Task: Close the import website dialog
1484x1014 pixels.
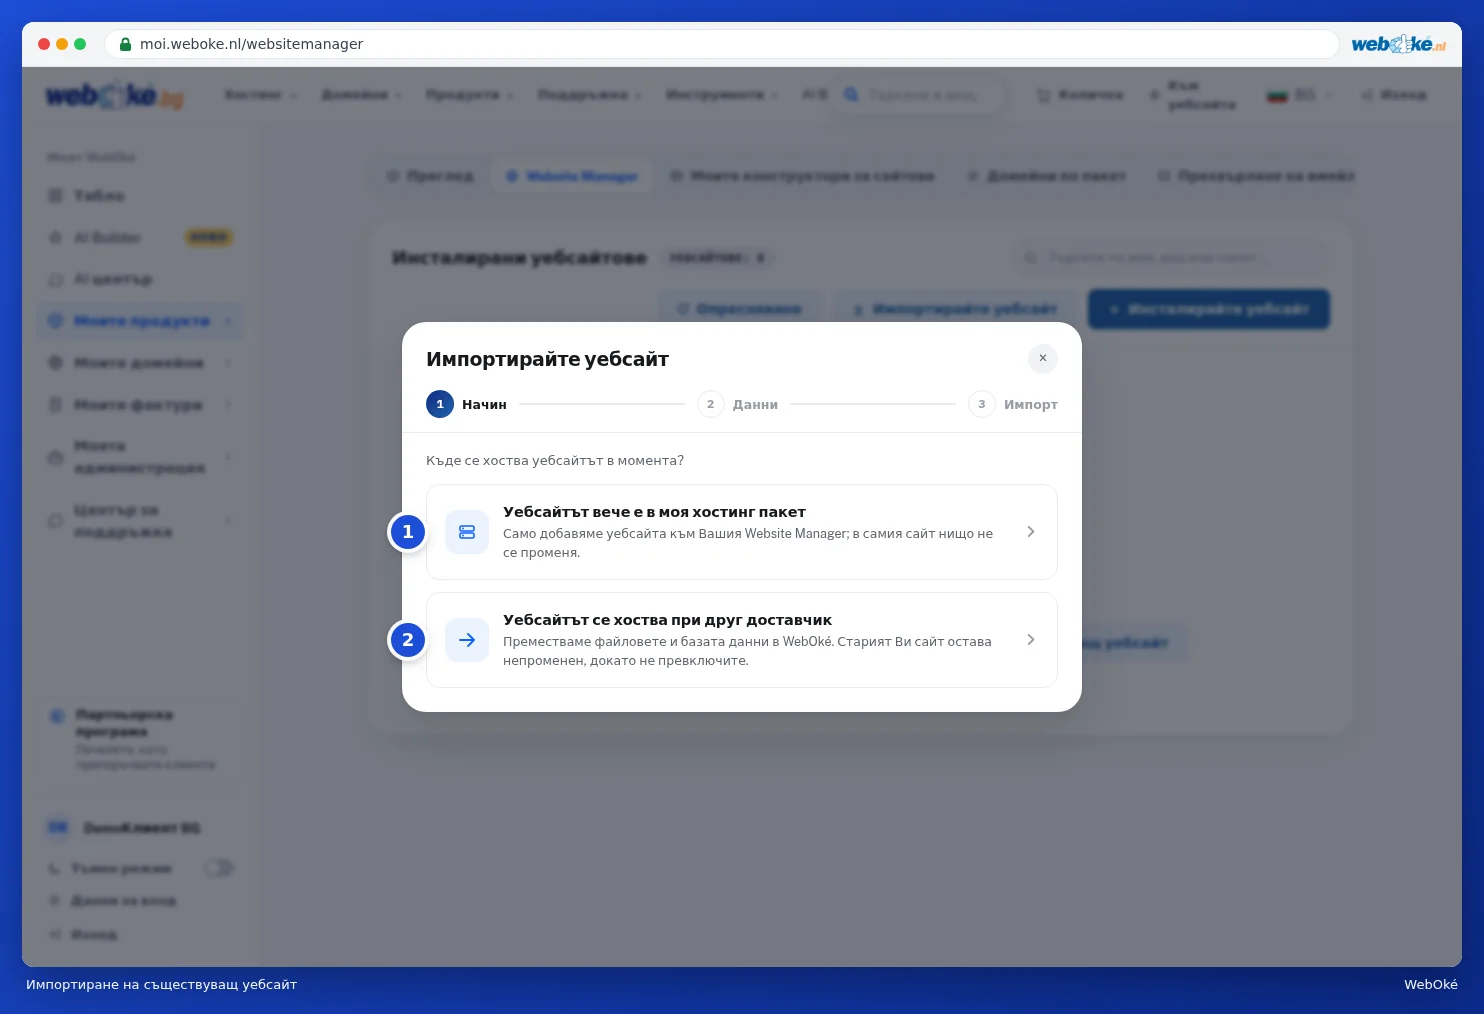Action: (x=1042, y=358)
